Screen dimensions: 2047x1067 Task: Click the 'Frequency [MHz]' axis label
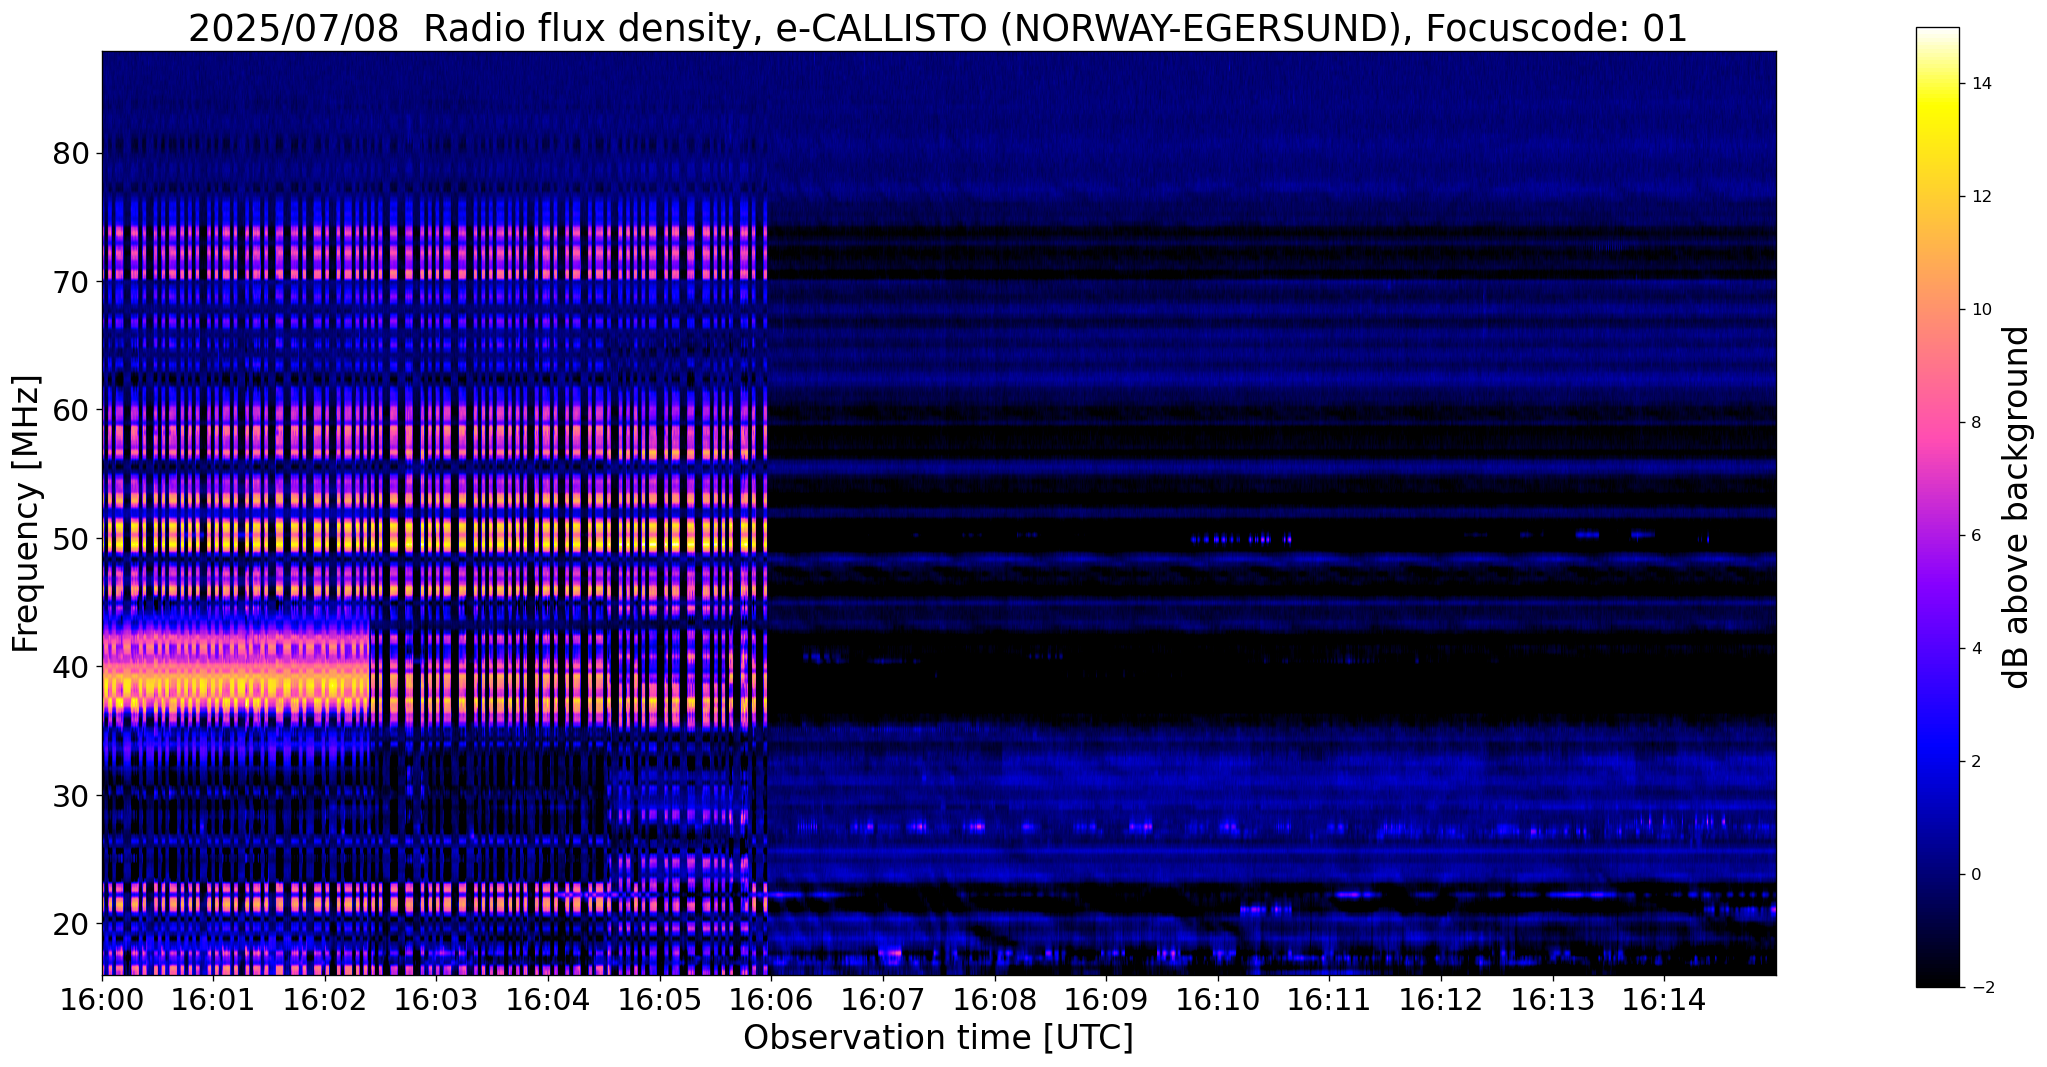click(x=27, y=514)
